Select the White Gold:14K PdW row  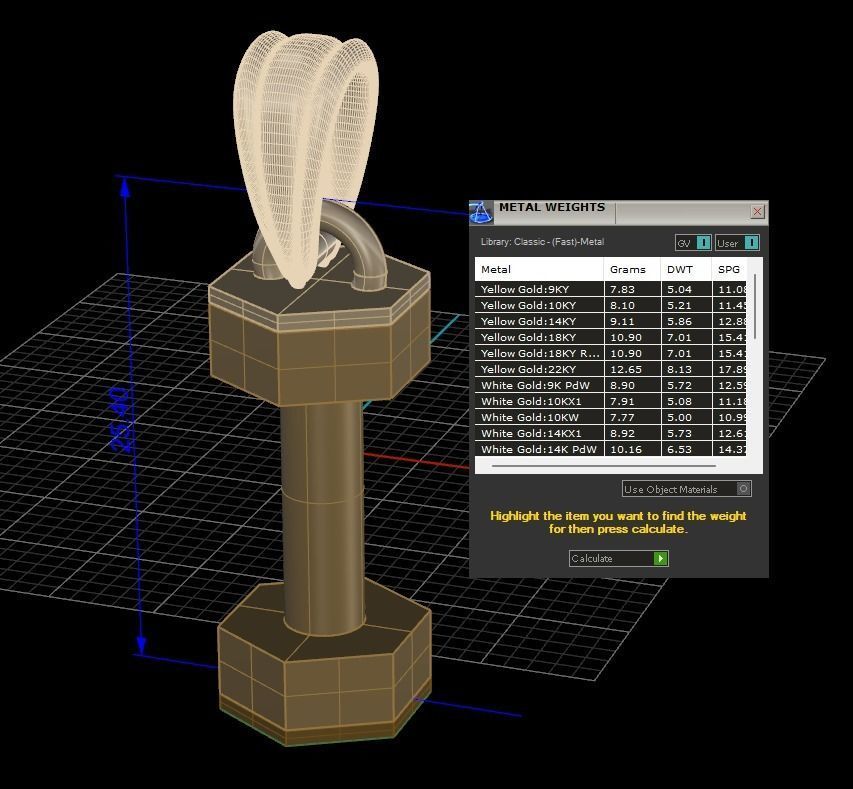click(x=610, y=449)
